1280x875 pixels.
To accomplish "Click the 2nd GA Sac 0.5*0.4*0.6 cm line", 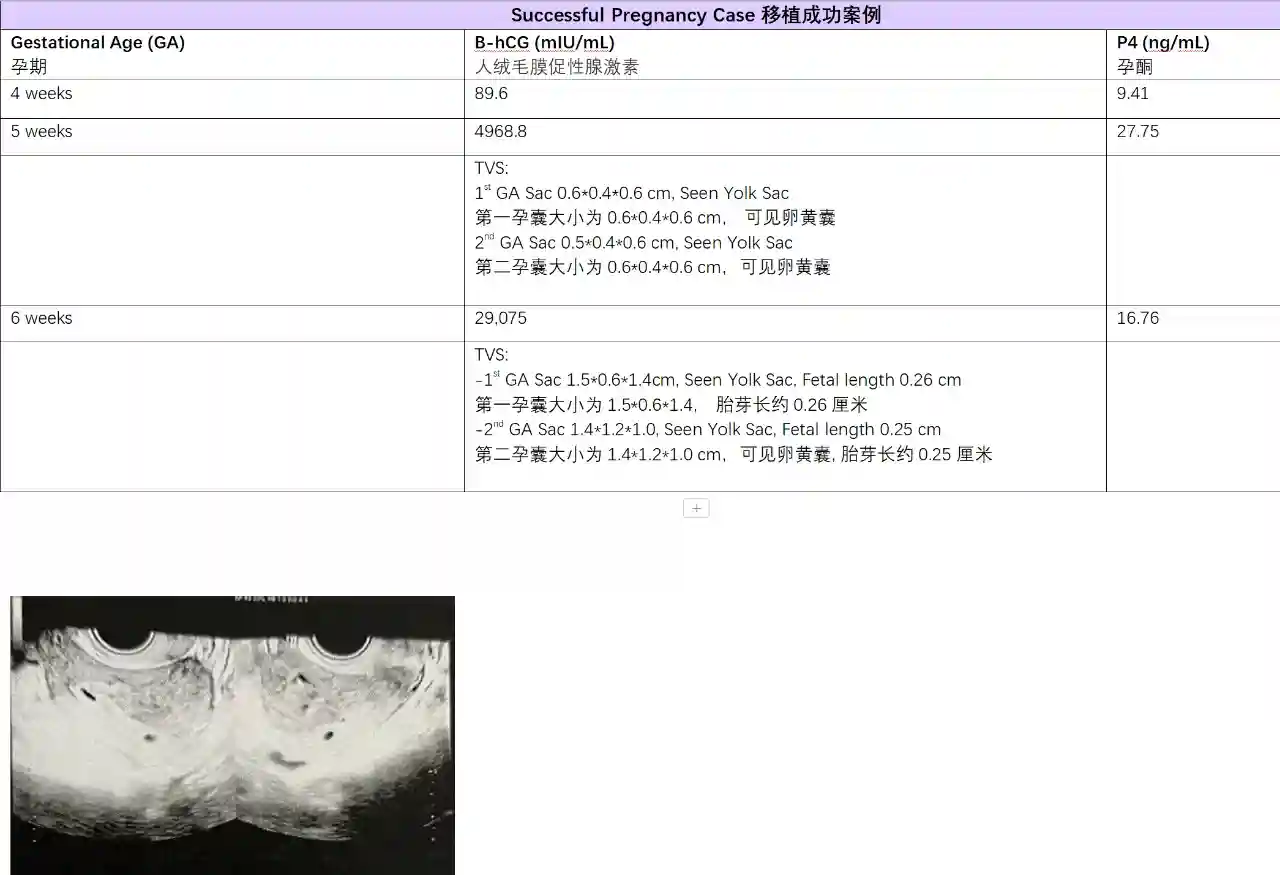I will [633, 243].
